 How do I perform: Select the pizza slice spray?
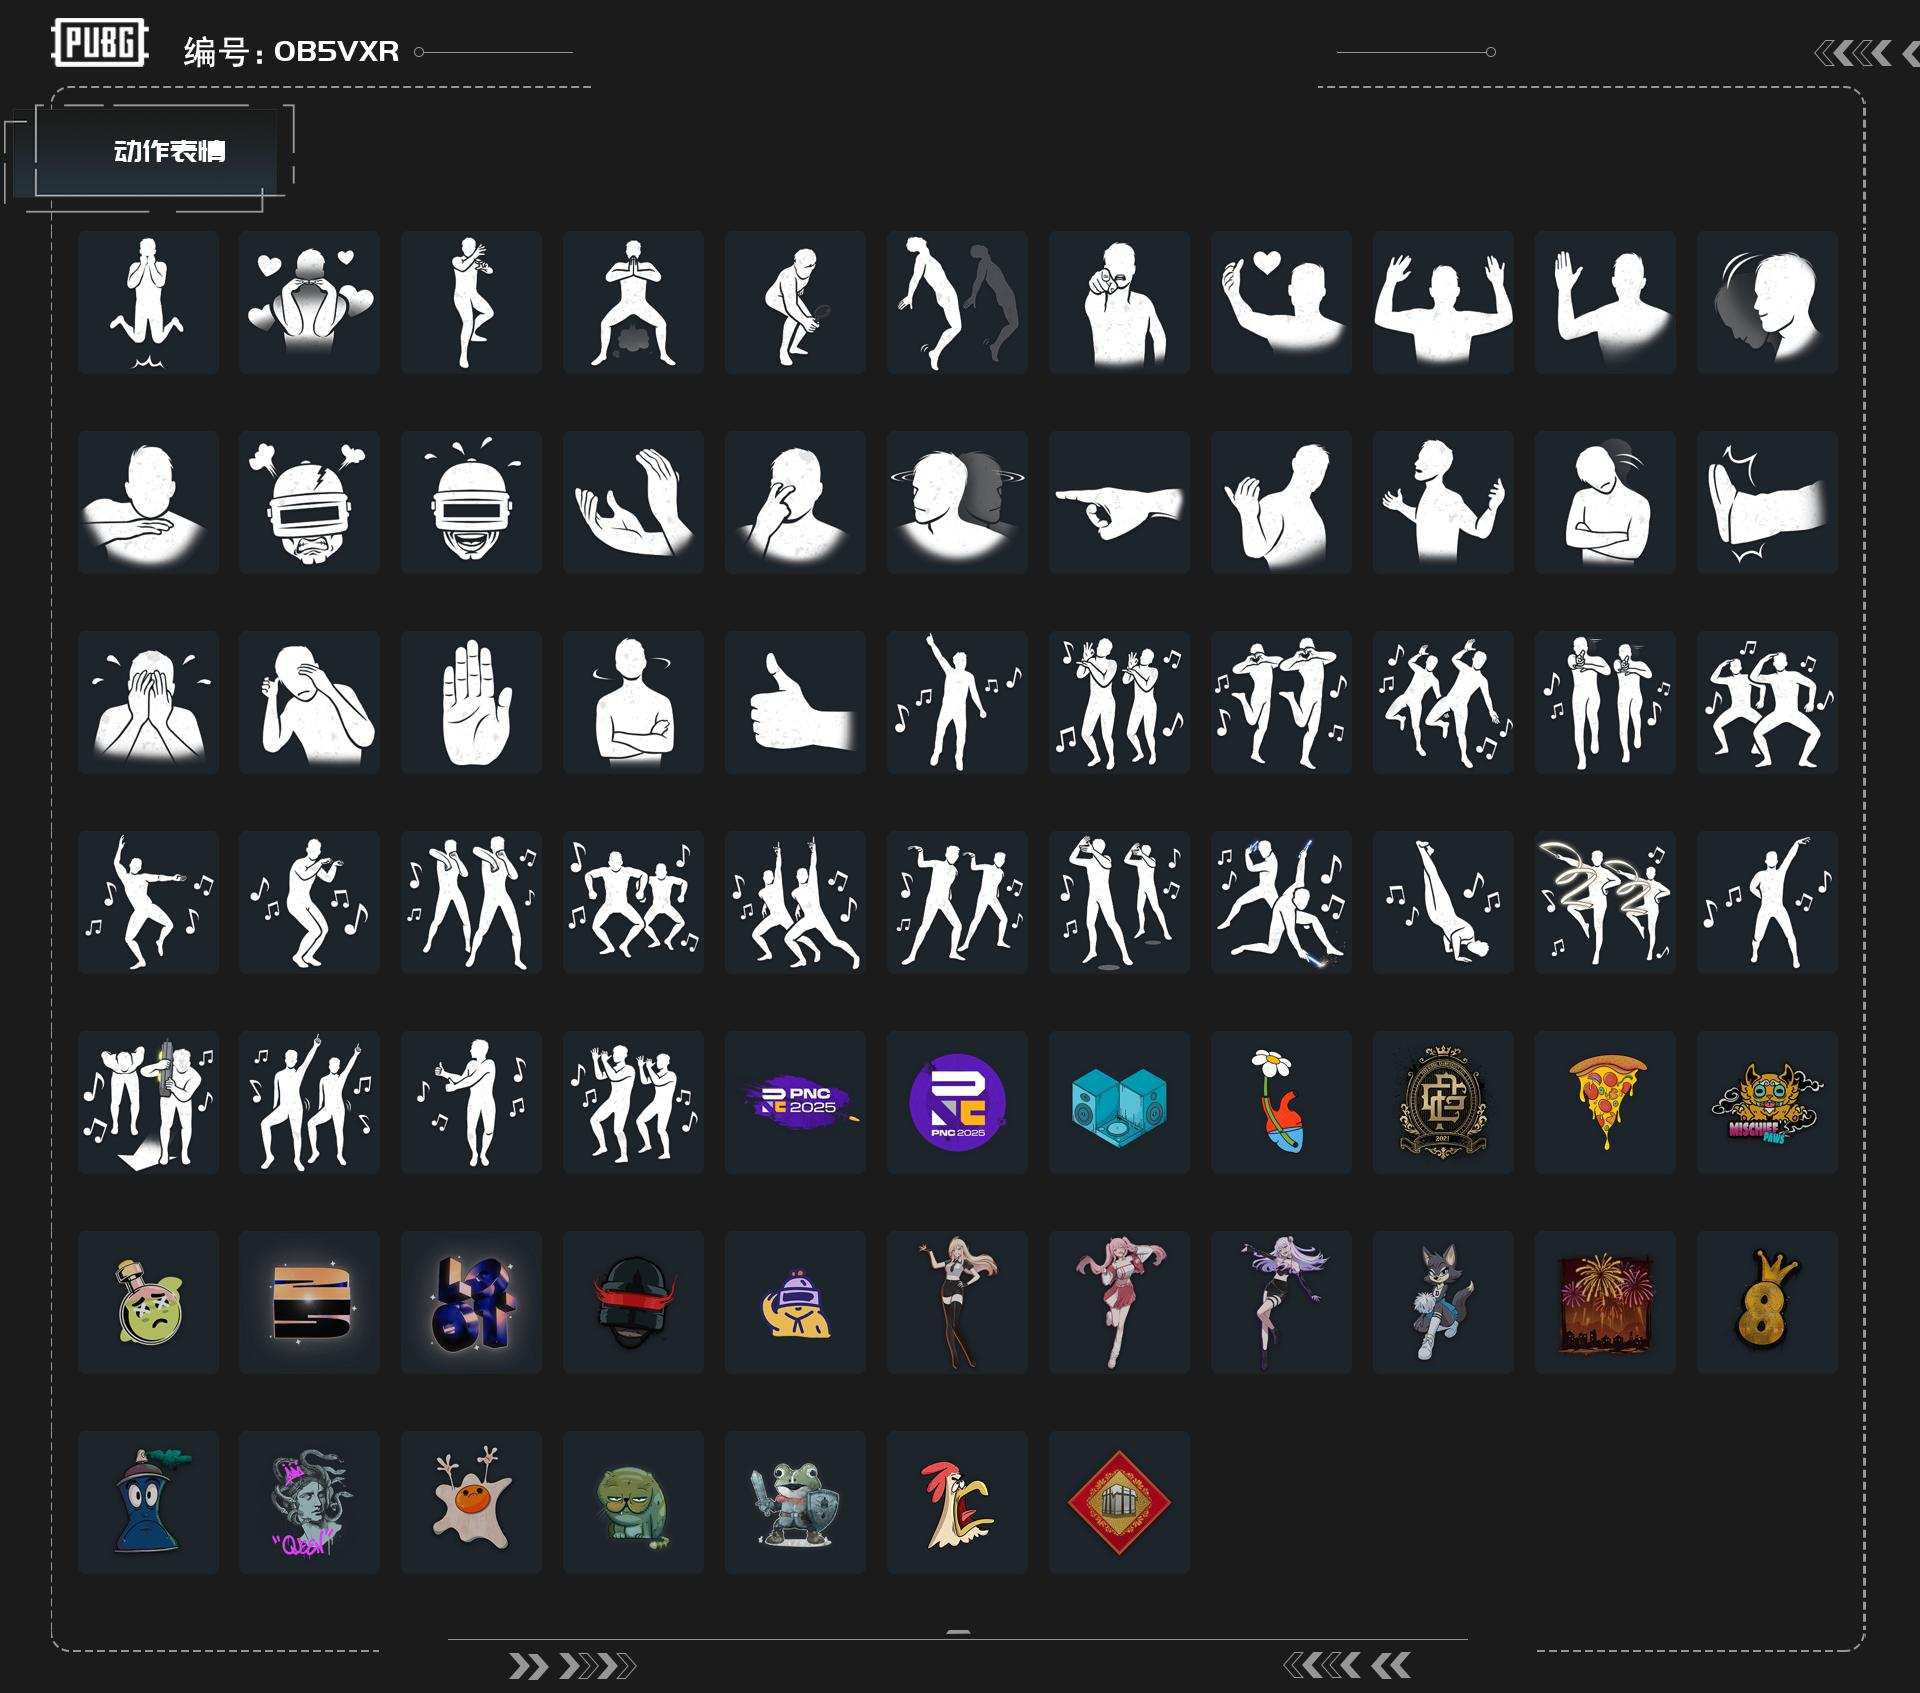(x=1605, y=1102)
